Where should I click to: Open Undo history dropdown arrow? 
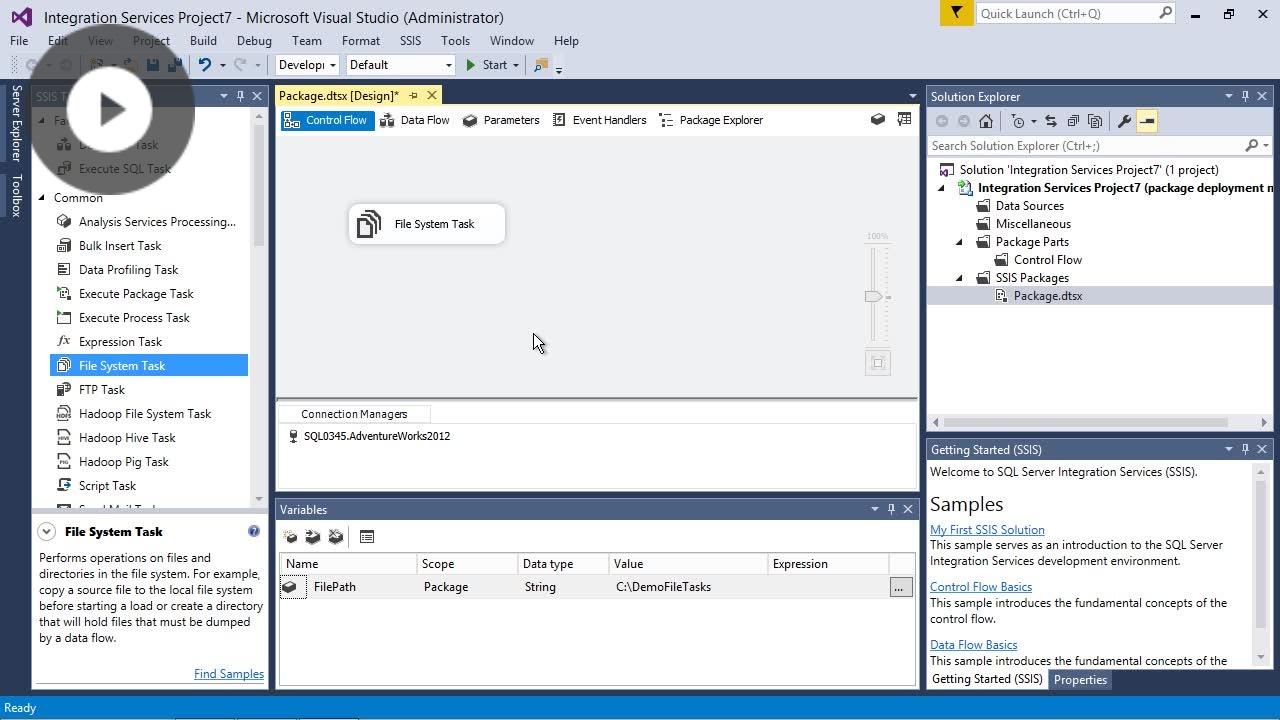click(223, 65)
